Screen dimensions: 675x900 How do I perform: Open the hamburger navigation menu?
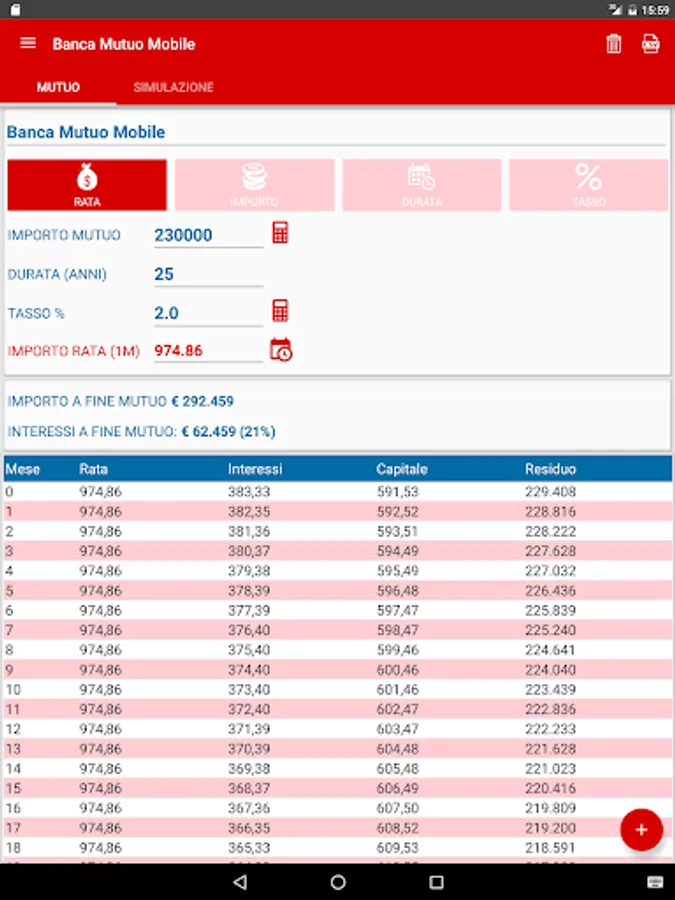click(28, 44)
